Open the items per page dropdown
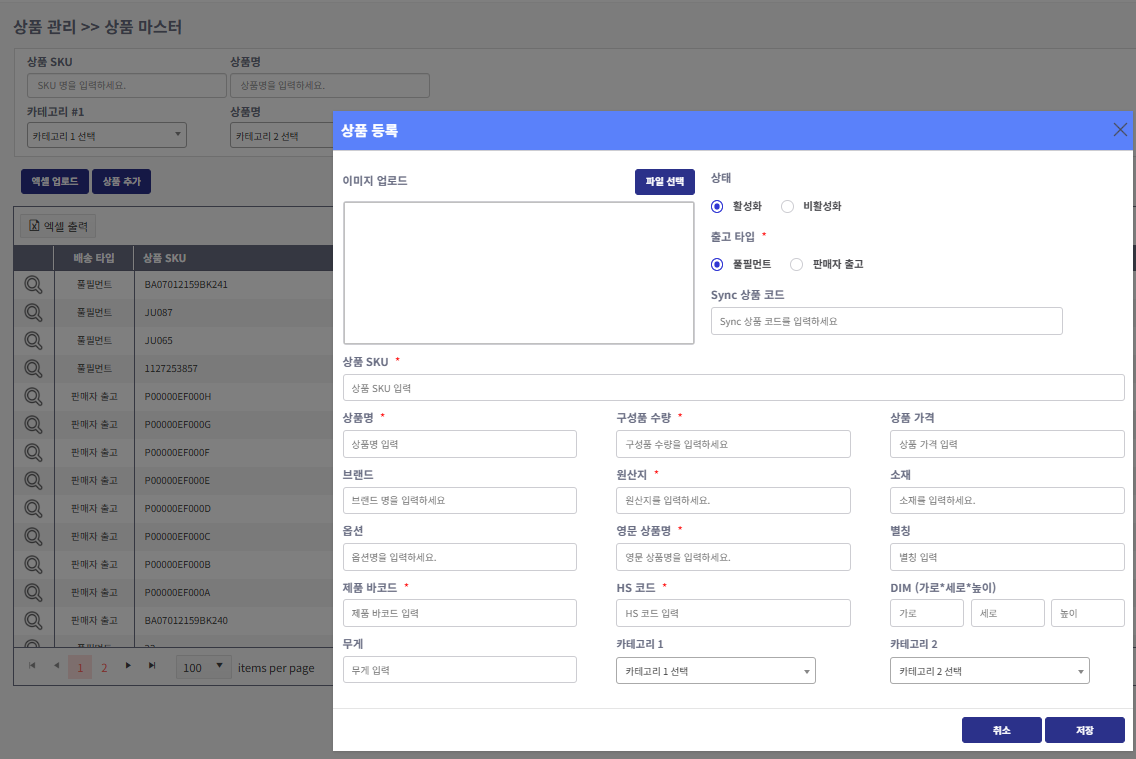This screenshot has height=759, width=1136. (204, 667)
